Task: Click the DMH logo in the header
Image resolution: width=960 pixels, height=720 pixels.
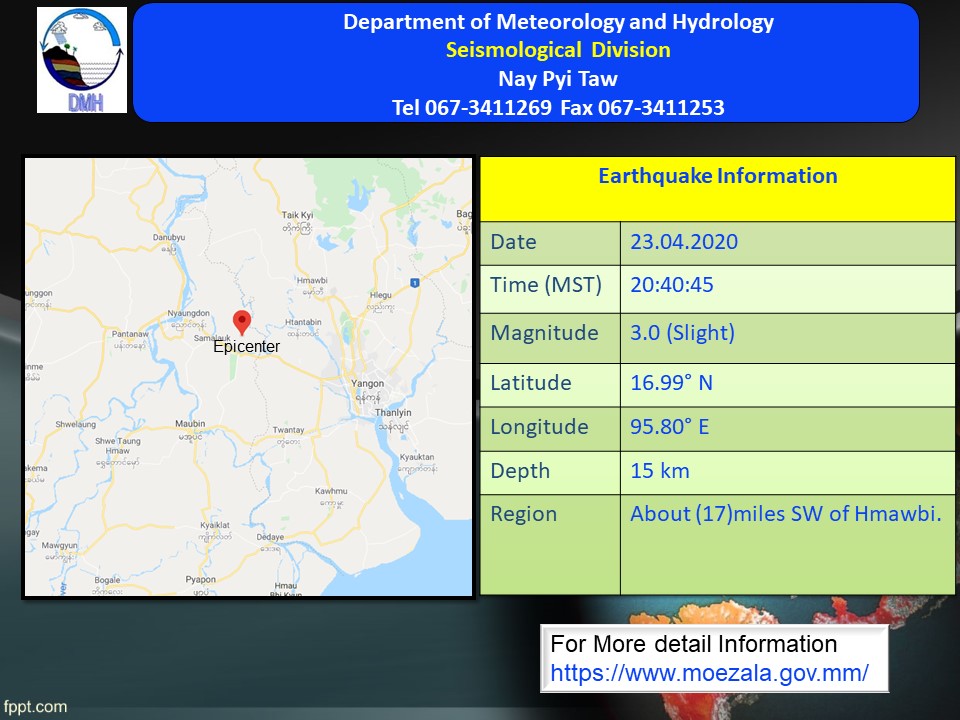Action: 82,60
